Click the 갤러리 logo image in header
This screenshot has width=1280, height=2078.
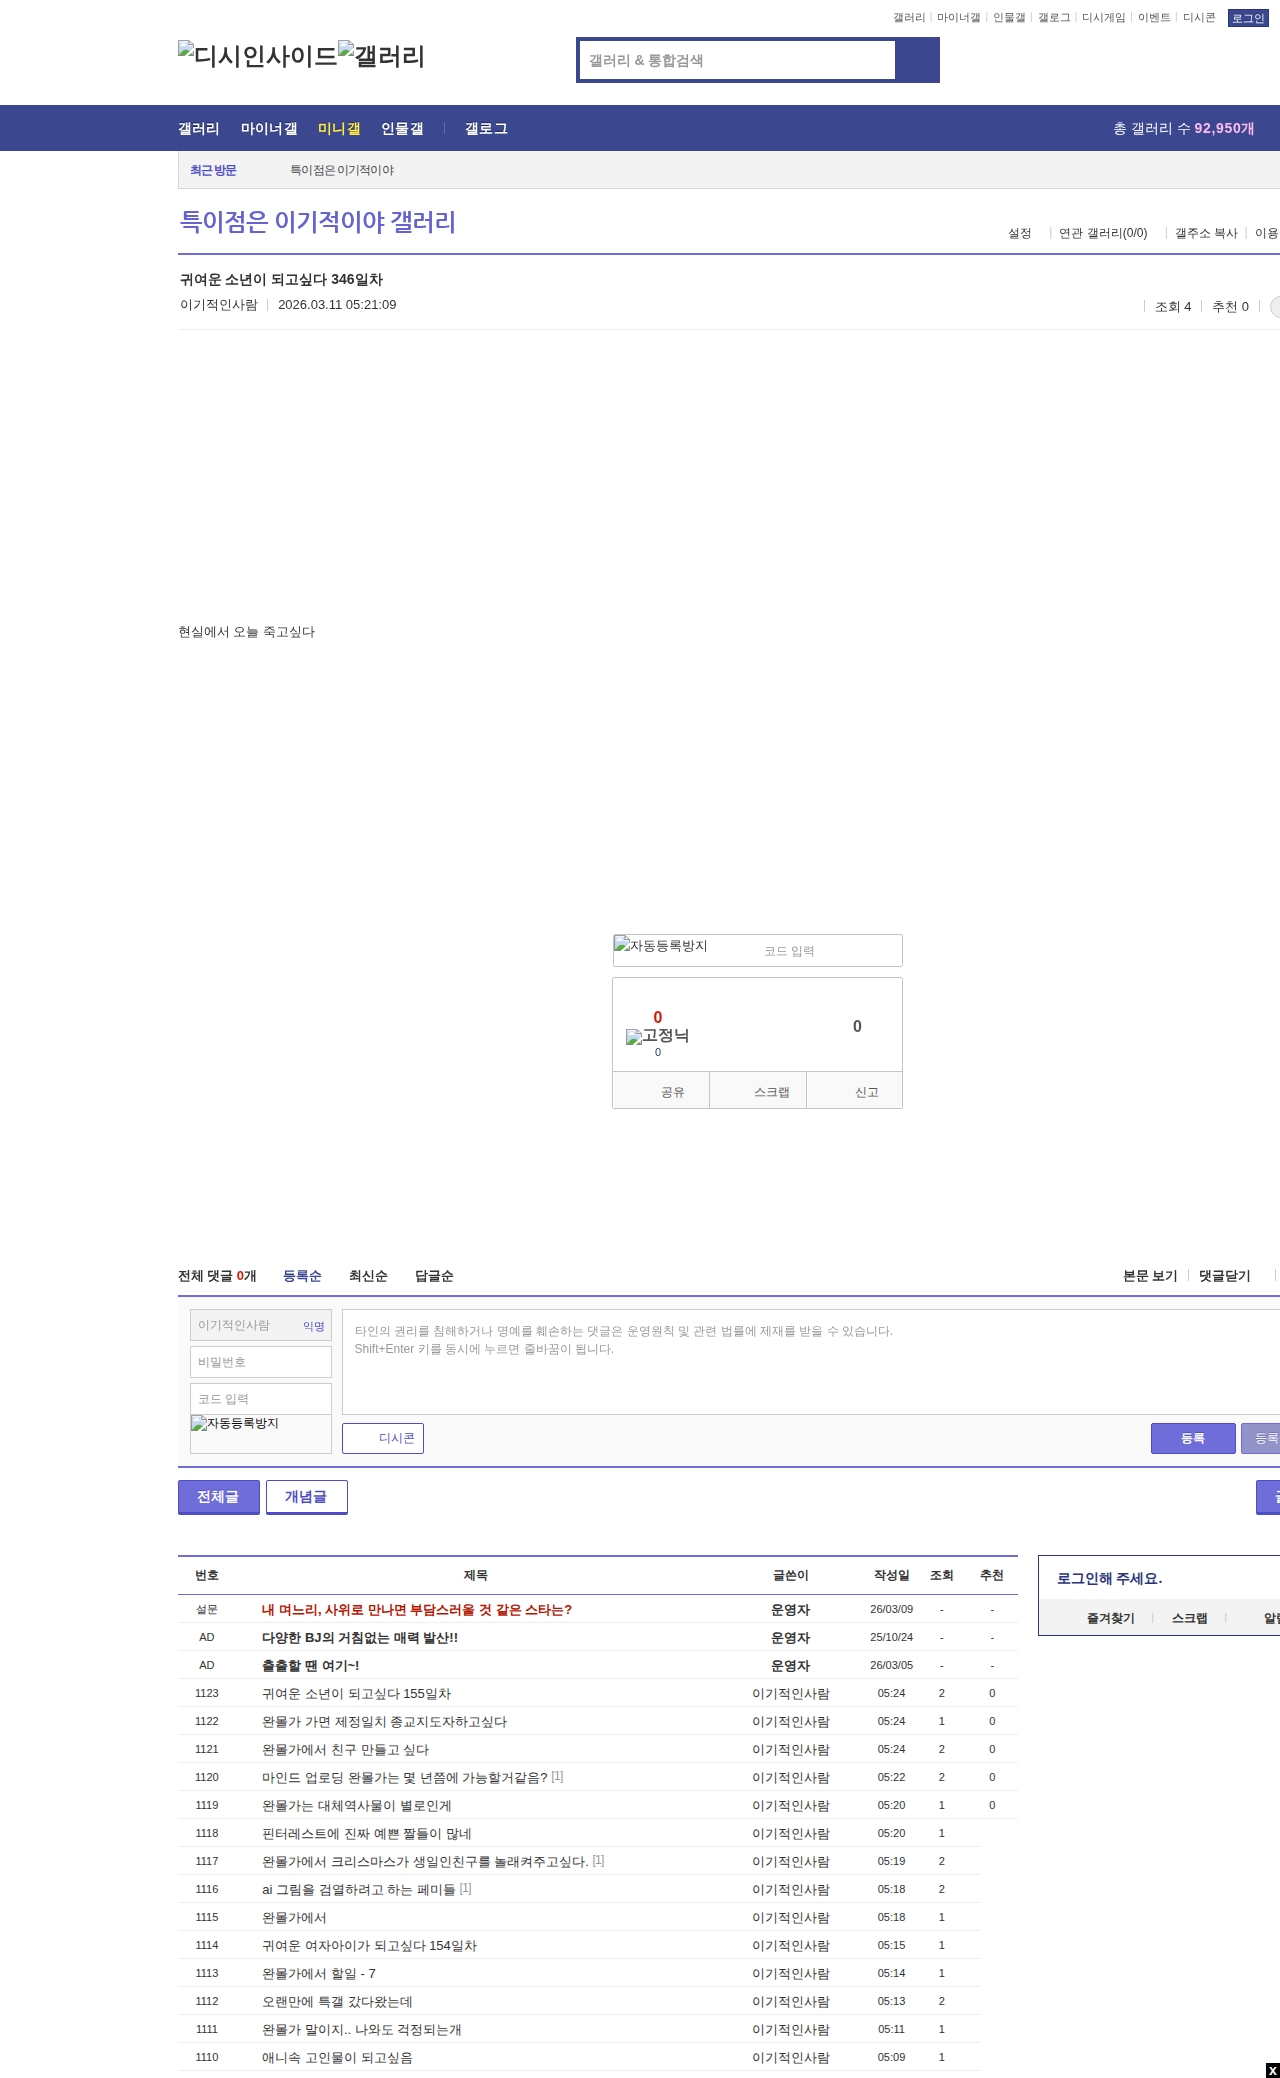[x=381, y=56]
